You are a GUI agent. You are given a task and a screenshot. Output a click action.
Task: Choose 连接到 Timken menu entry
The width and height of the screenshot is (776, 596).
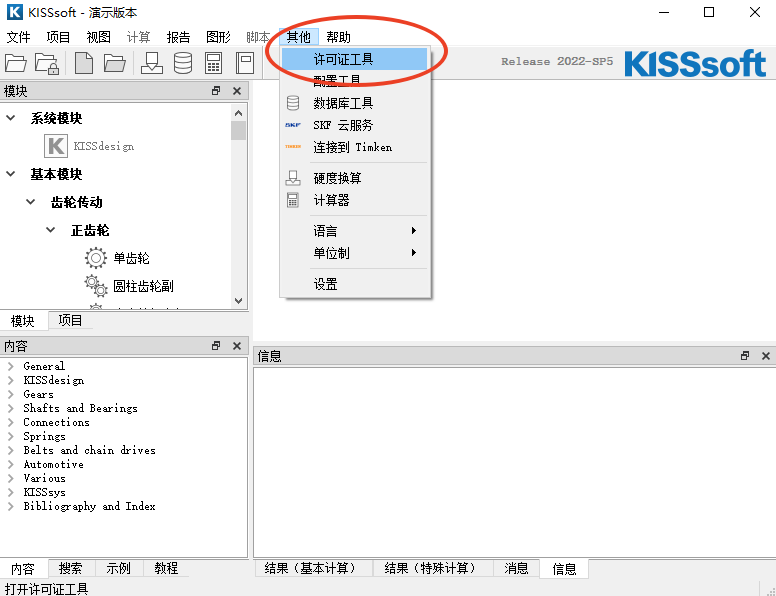(x=355, y=147)
